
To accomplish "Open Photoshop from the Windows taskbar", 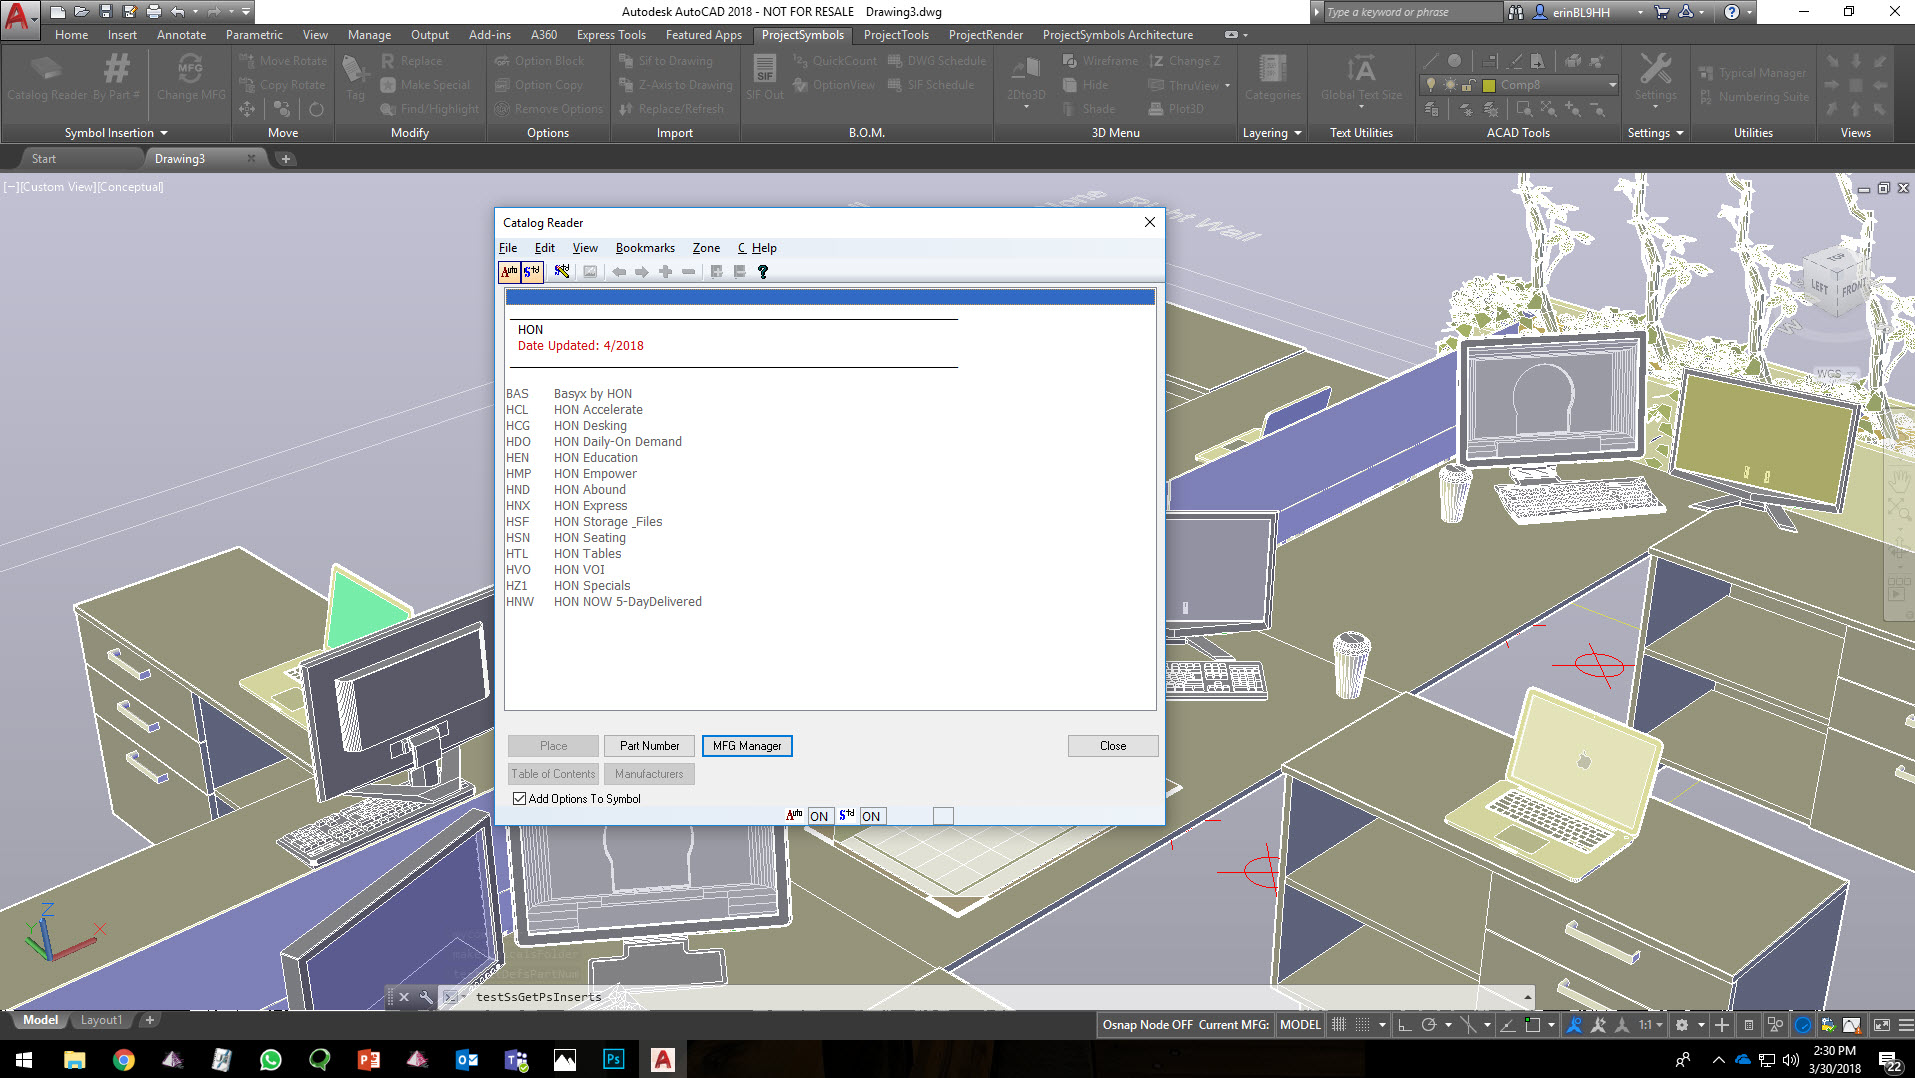I will tap(613, 1059).
